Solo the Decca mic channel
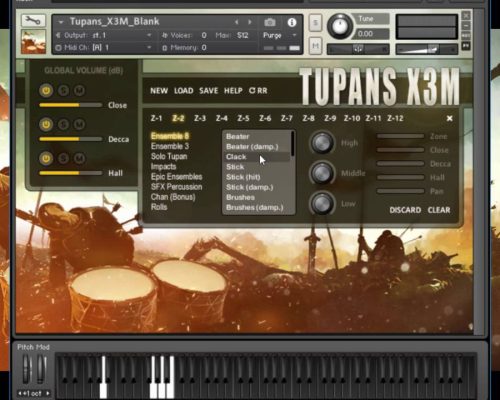 64,124
